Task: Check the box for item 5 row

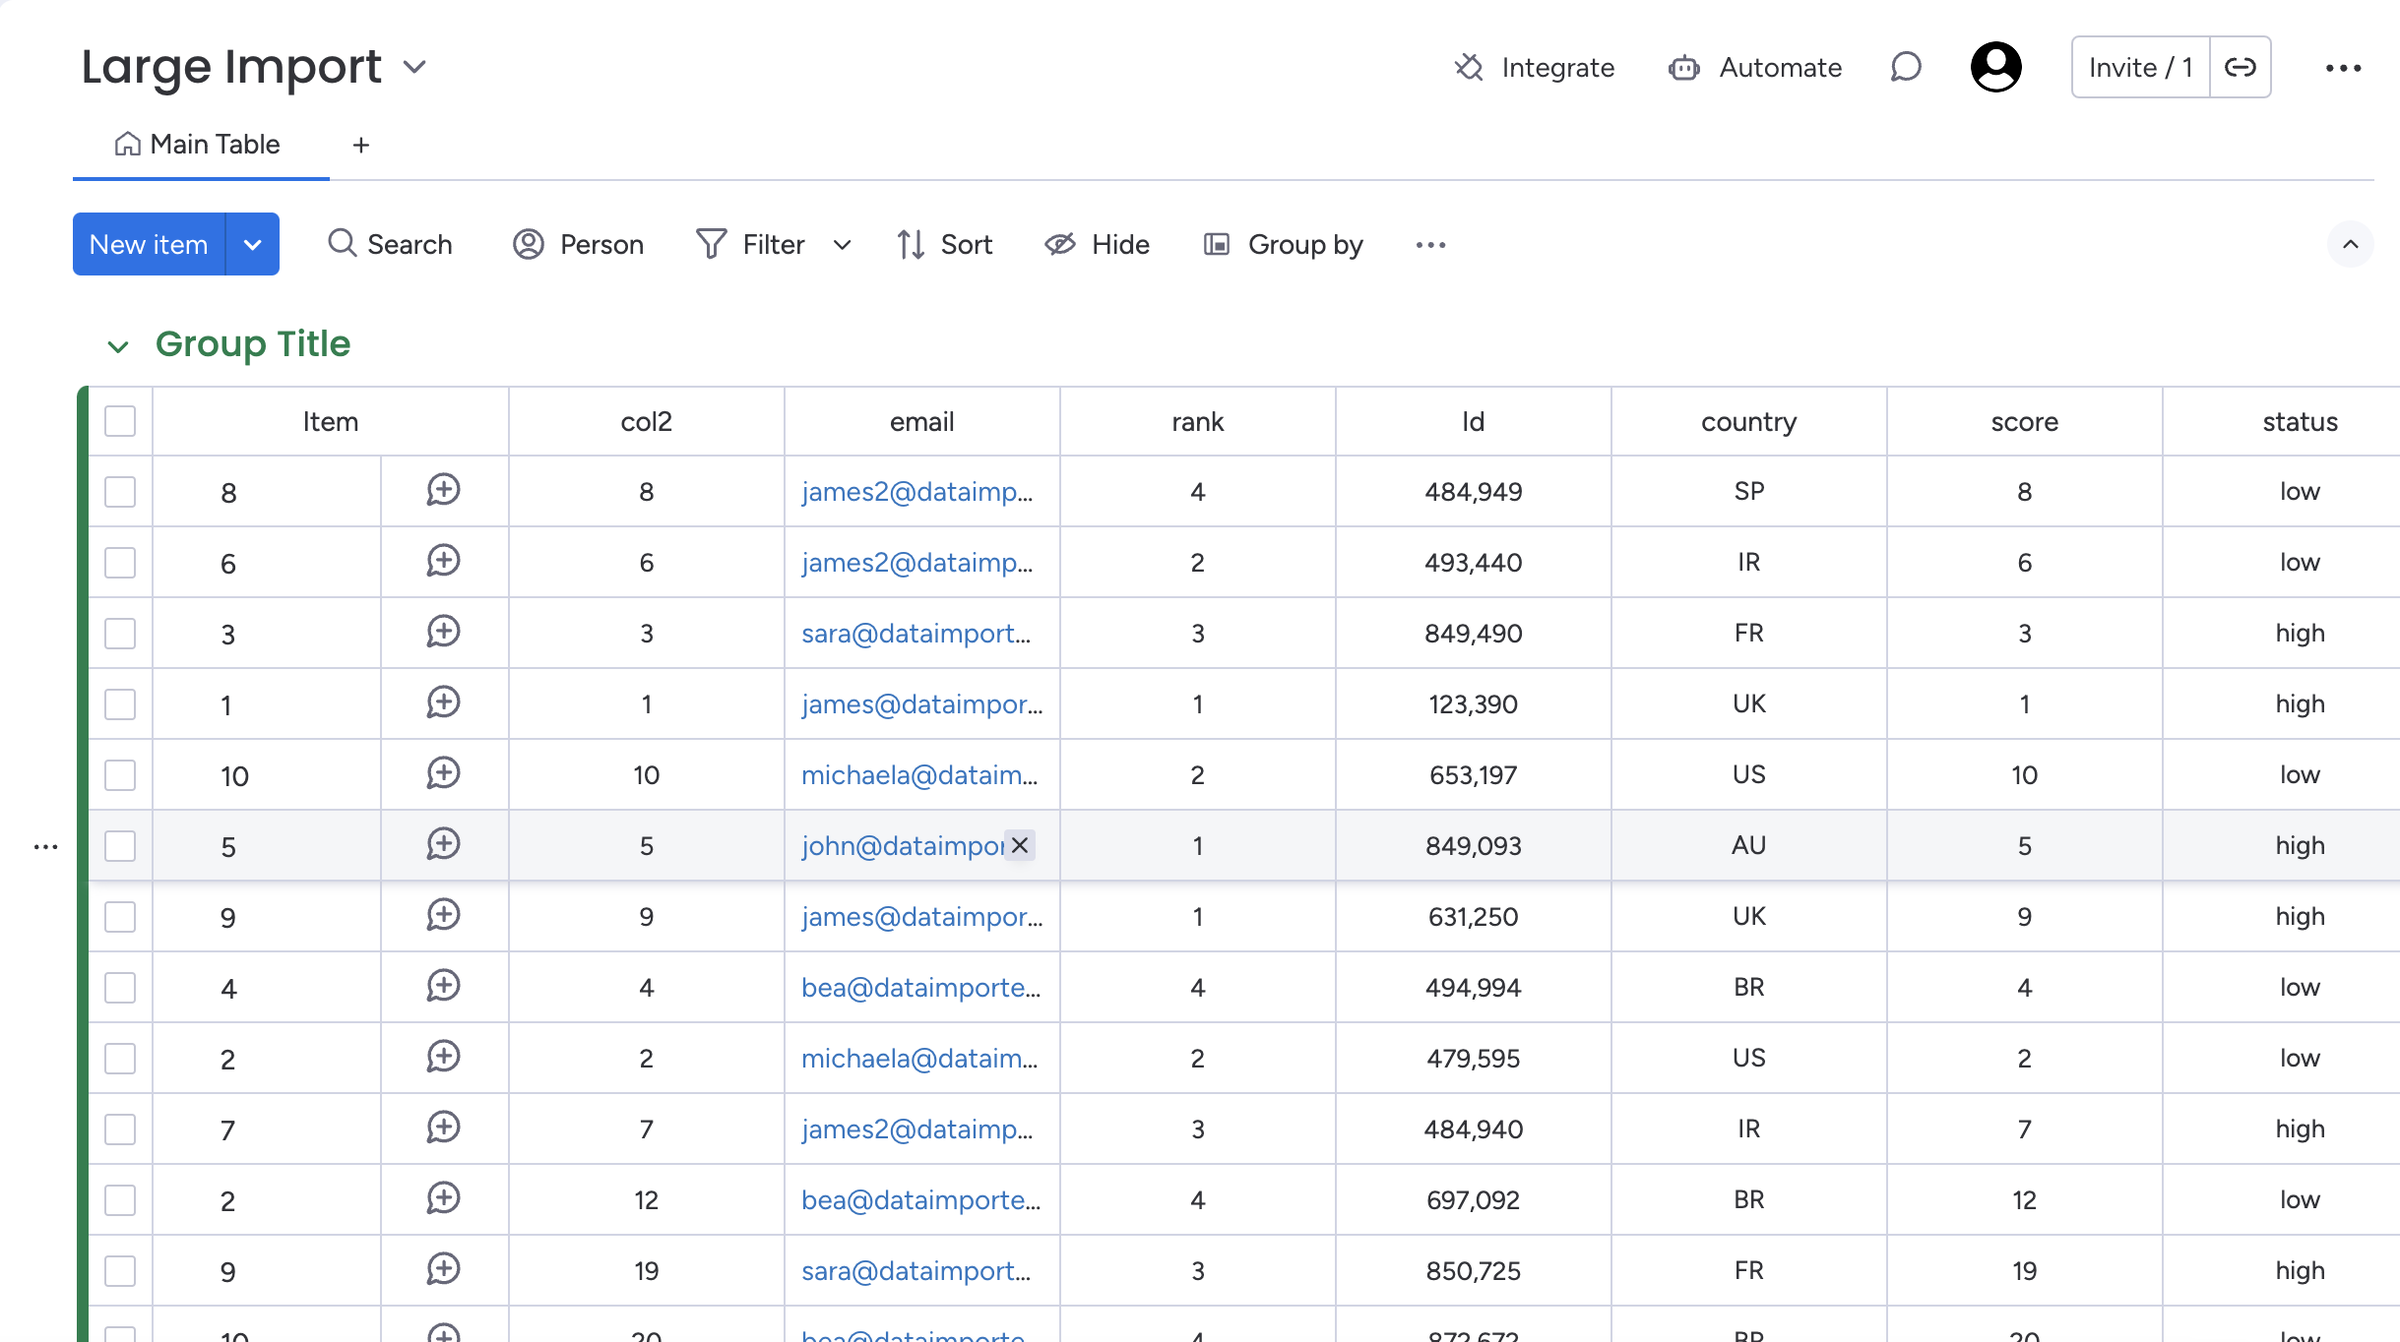Action: [120, 846]
